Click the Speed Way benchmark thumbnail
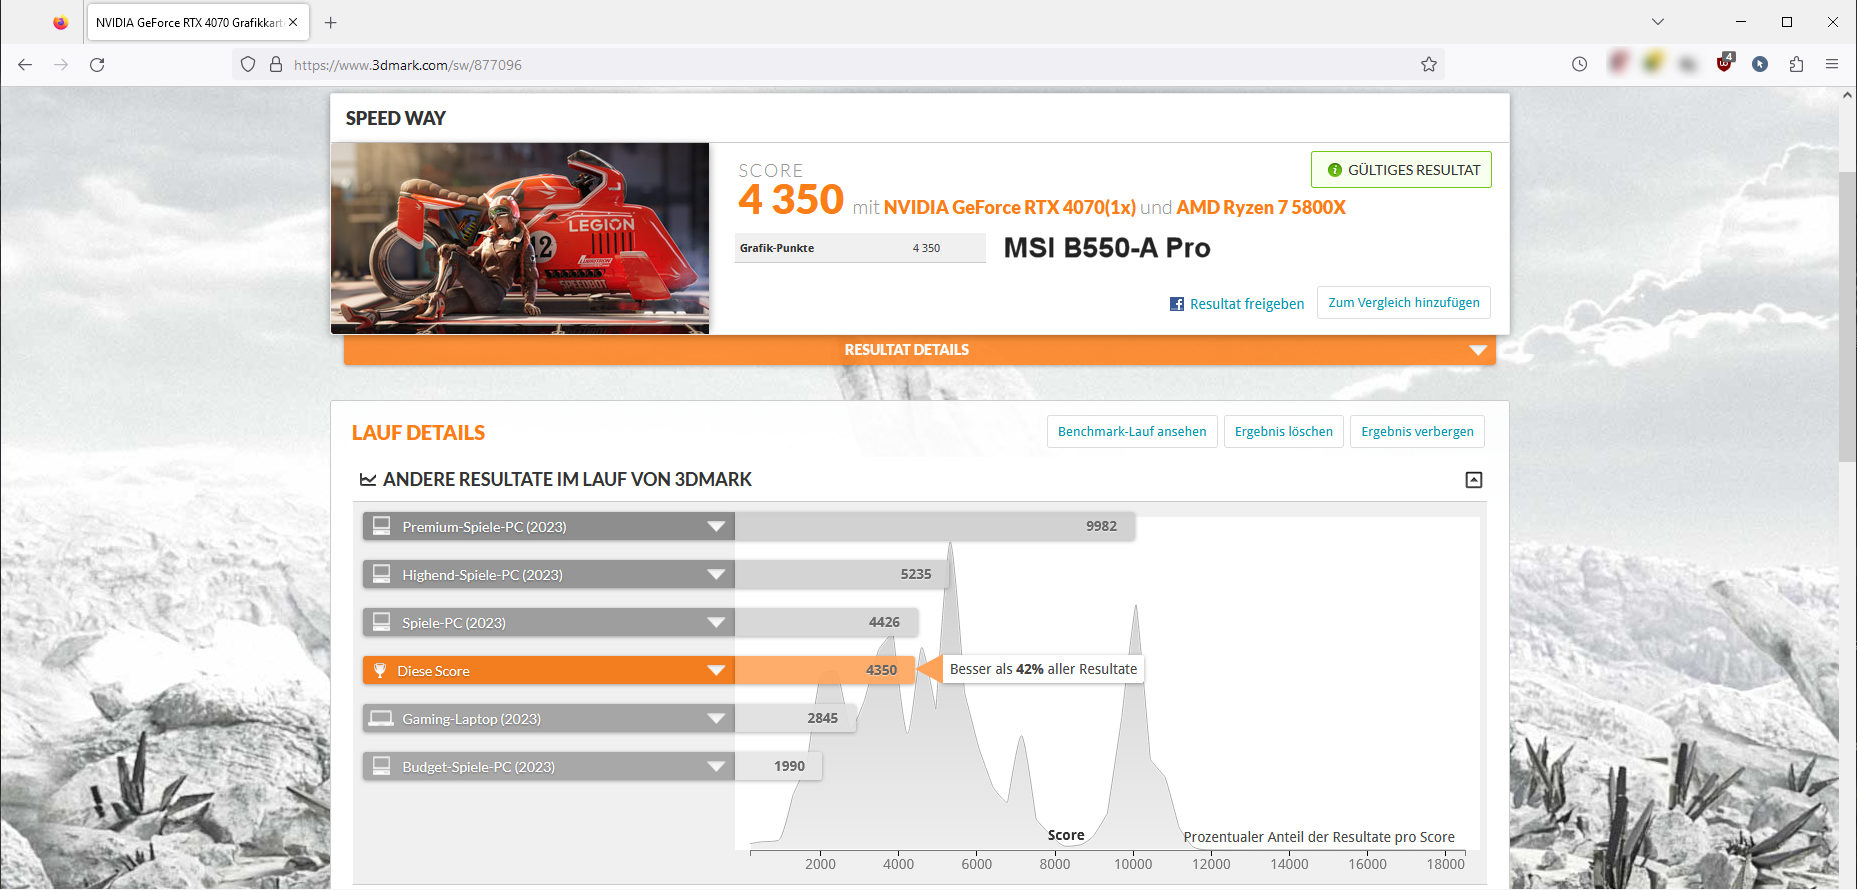 (x=520, y=238)
